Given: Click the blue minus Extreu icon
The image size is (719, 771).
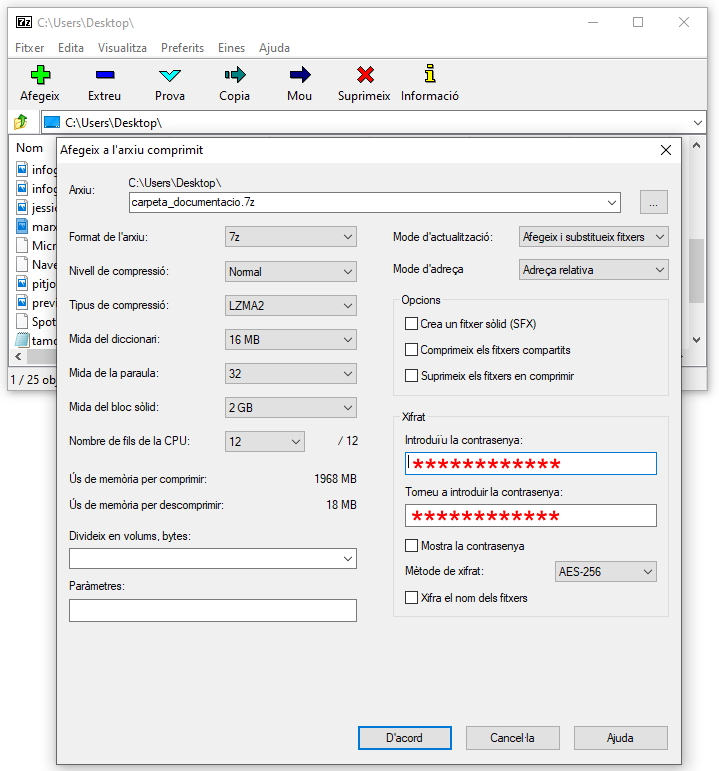Looking at the screenshot, I should point(104,75).
